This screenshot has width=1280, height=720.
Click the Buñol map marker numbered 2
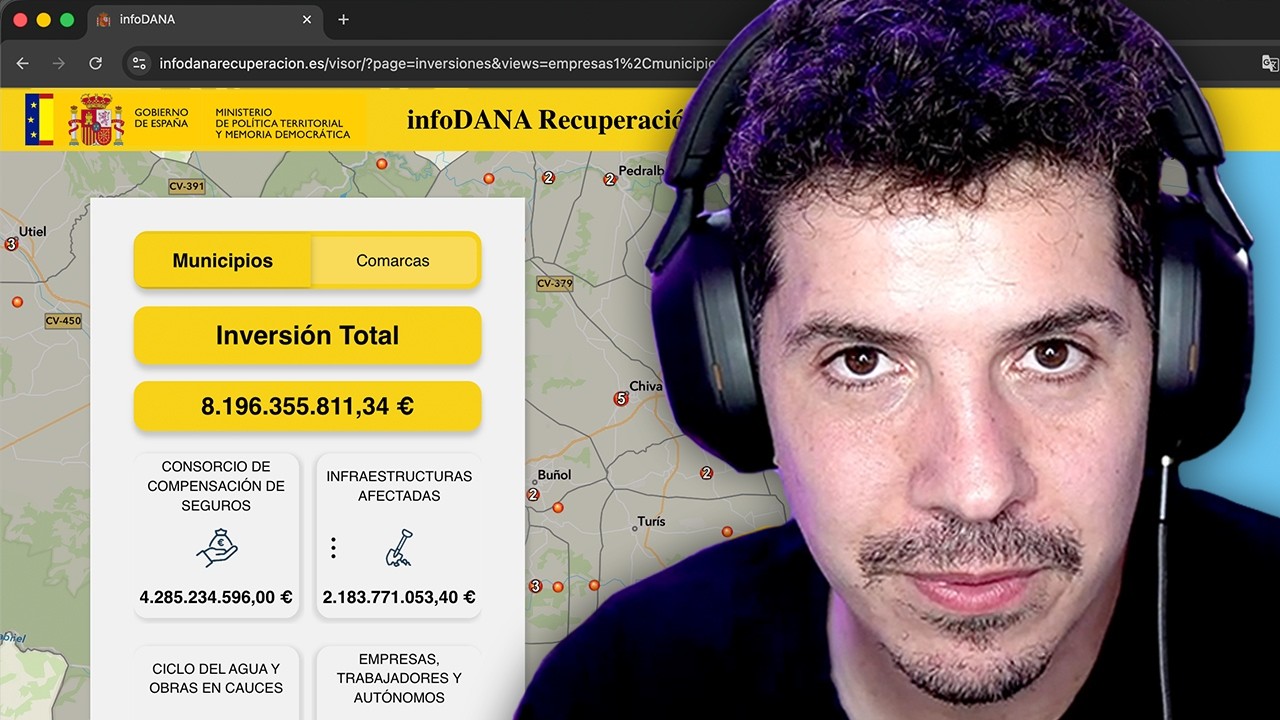[x=533, y=494]
